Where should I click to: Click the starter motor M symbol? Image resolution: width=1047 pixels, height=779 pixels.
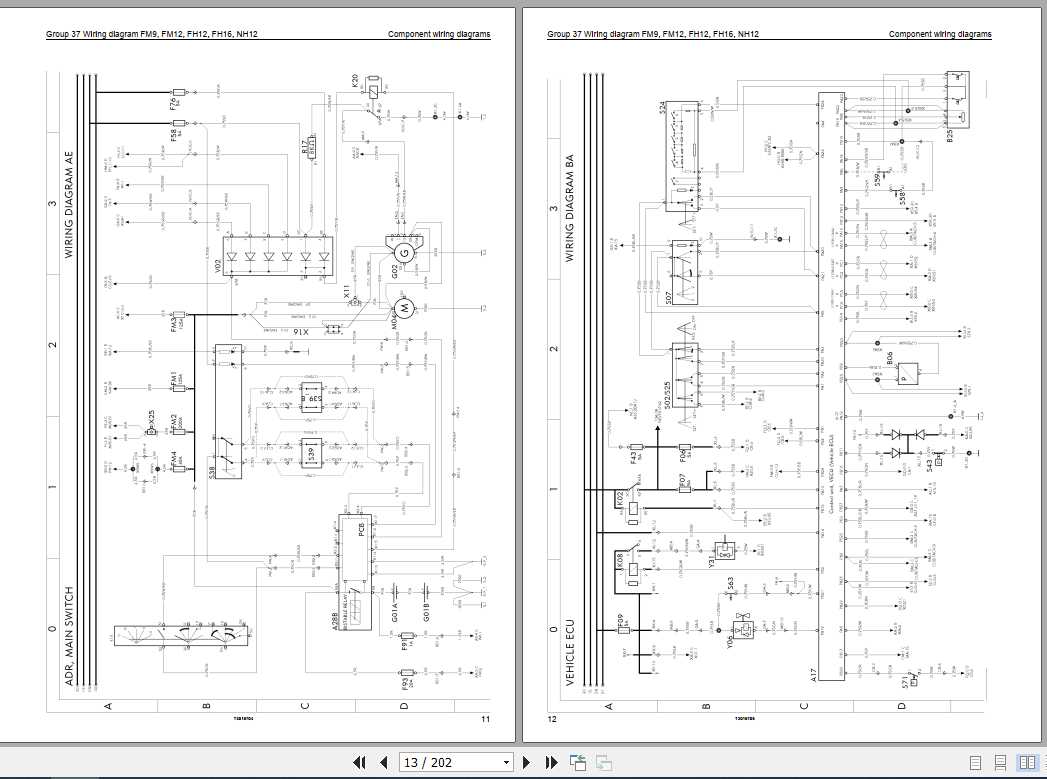(404, 308)
